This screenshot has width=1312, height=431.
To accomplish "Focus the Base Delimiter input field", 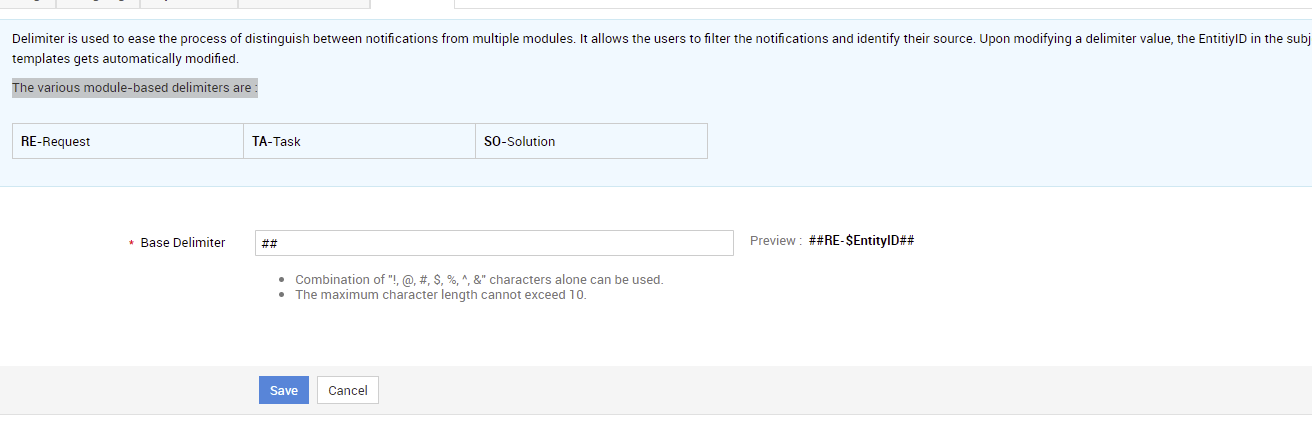I will point(494,243).
